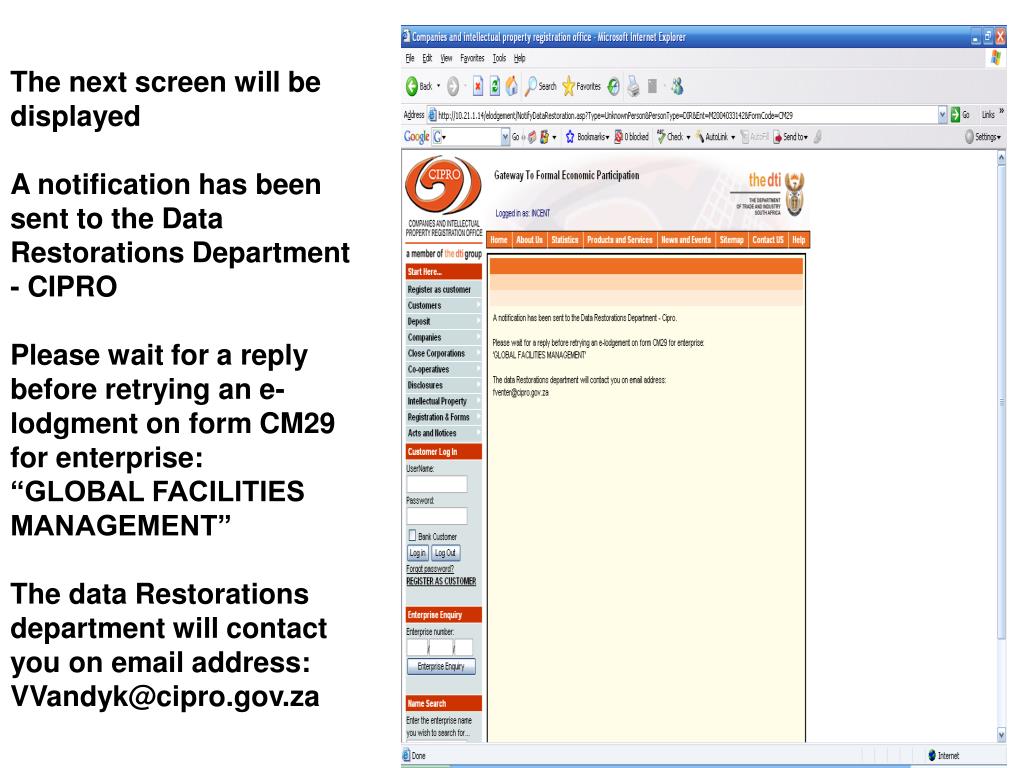This screenshot has width=1024, height=768.
Task: Click the Stop loading icon
Action: coord(478,86)
